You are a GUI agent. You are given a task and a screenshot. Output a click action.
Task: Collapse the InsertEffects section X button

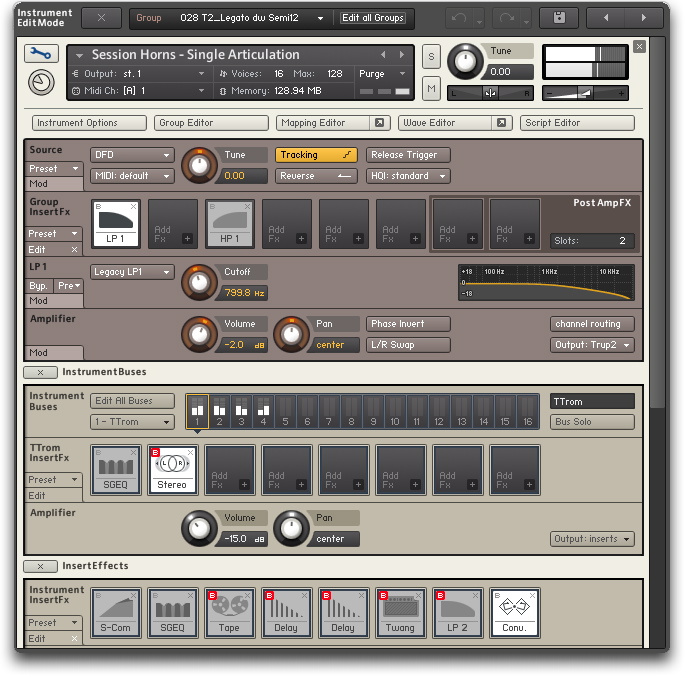click(x=40, y=566)
